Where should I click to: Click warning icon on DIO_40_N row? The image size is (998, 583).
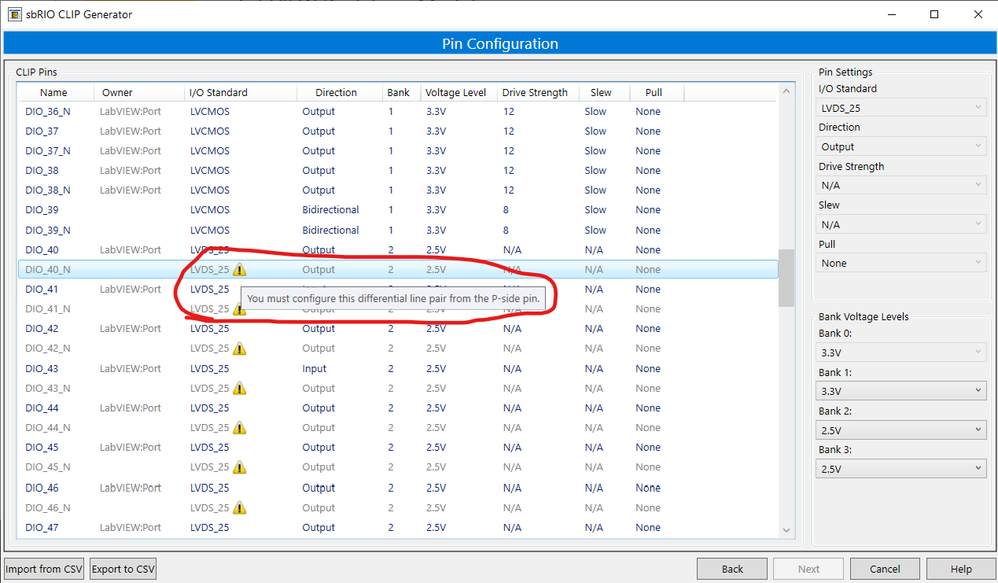click(239, 270)
